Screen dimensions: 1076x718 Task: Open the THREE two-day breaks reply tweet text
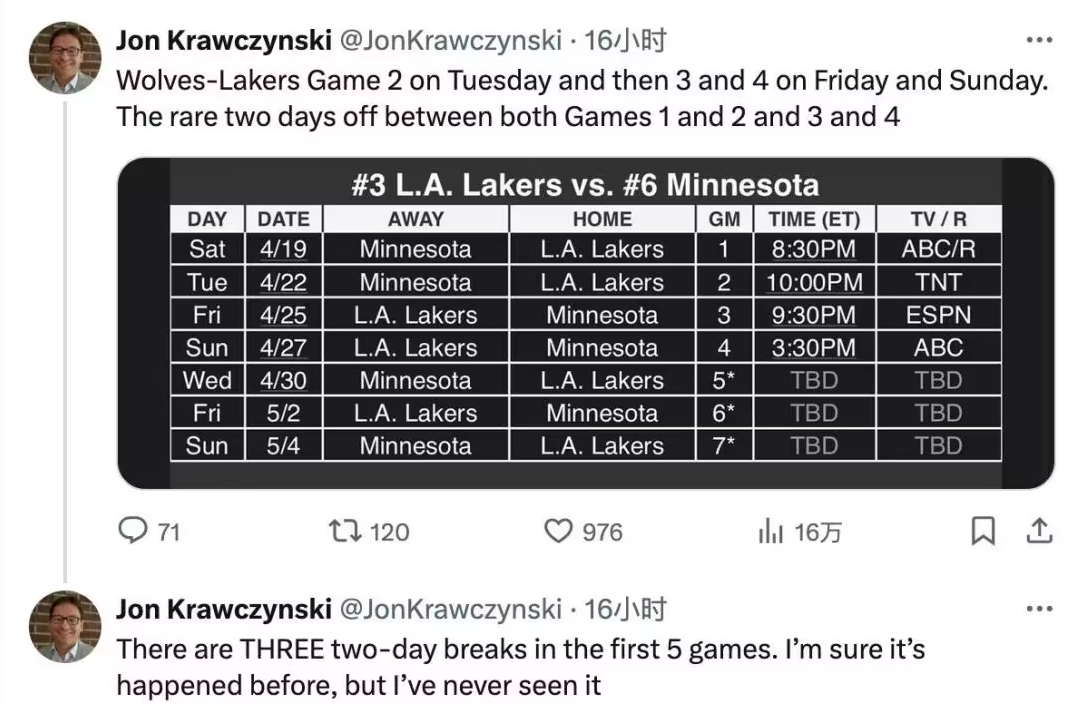[520, 667]
